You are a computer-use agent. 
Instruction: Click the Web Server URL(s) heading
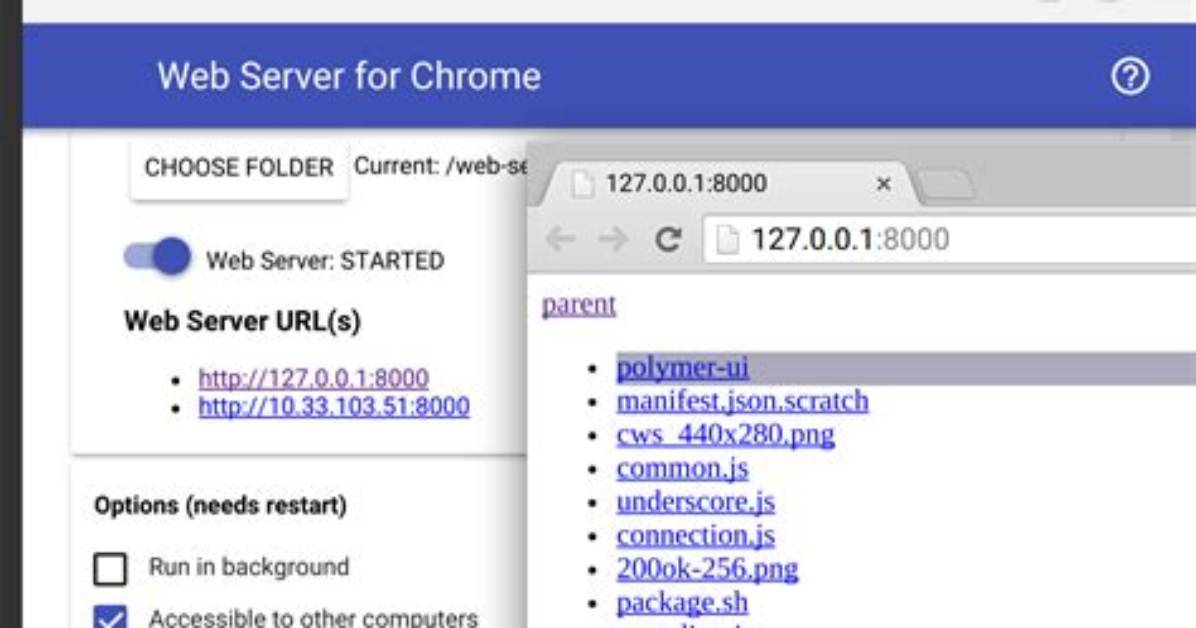[243, 321]
